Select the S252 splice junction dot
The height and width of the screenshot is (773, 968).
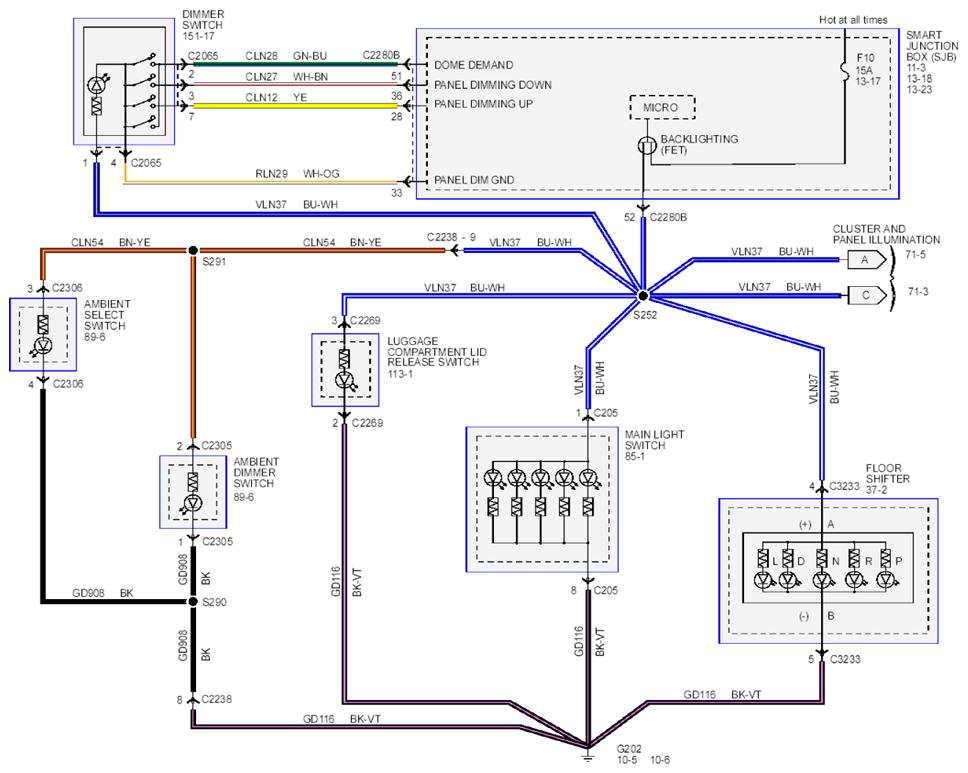tap(643, 296)
